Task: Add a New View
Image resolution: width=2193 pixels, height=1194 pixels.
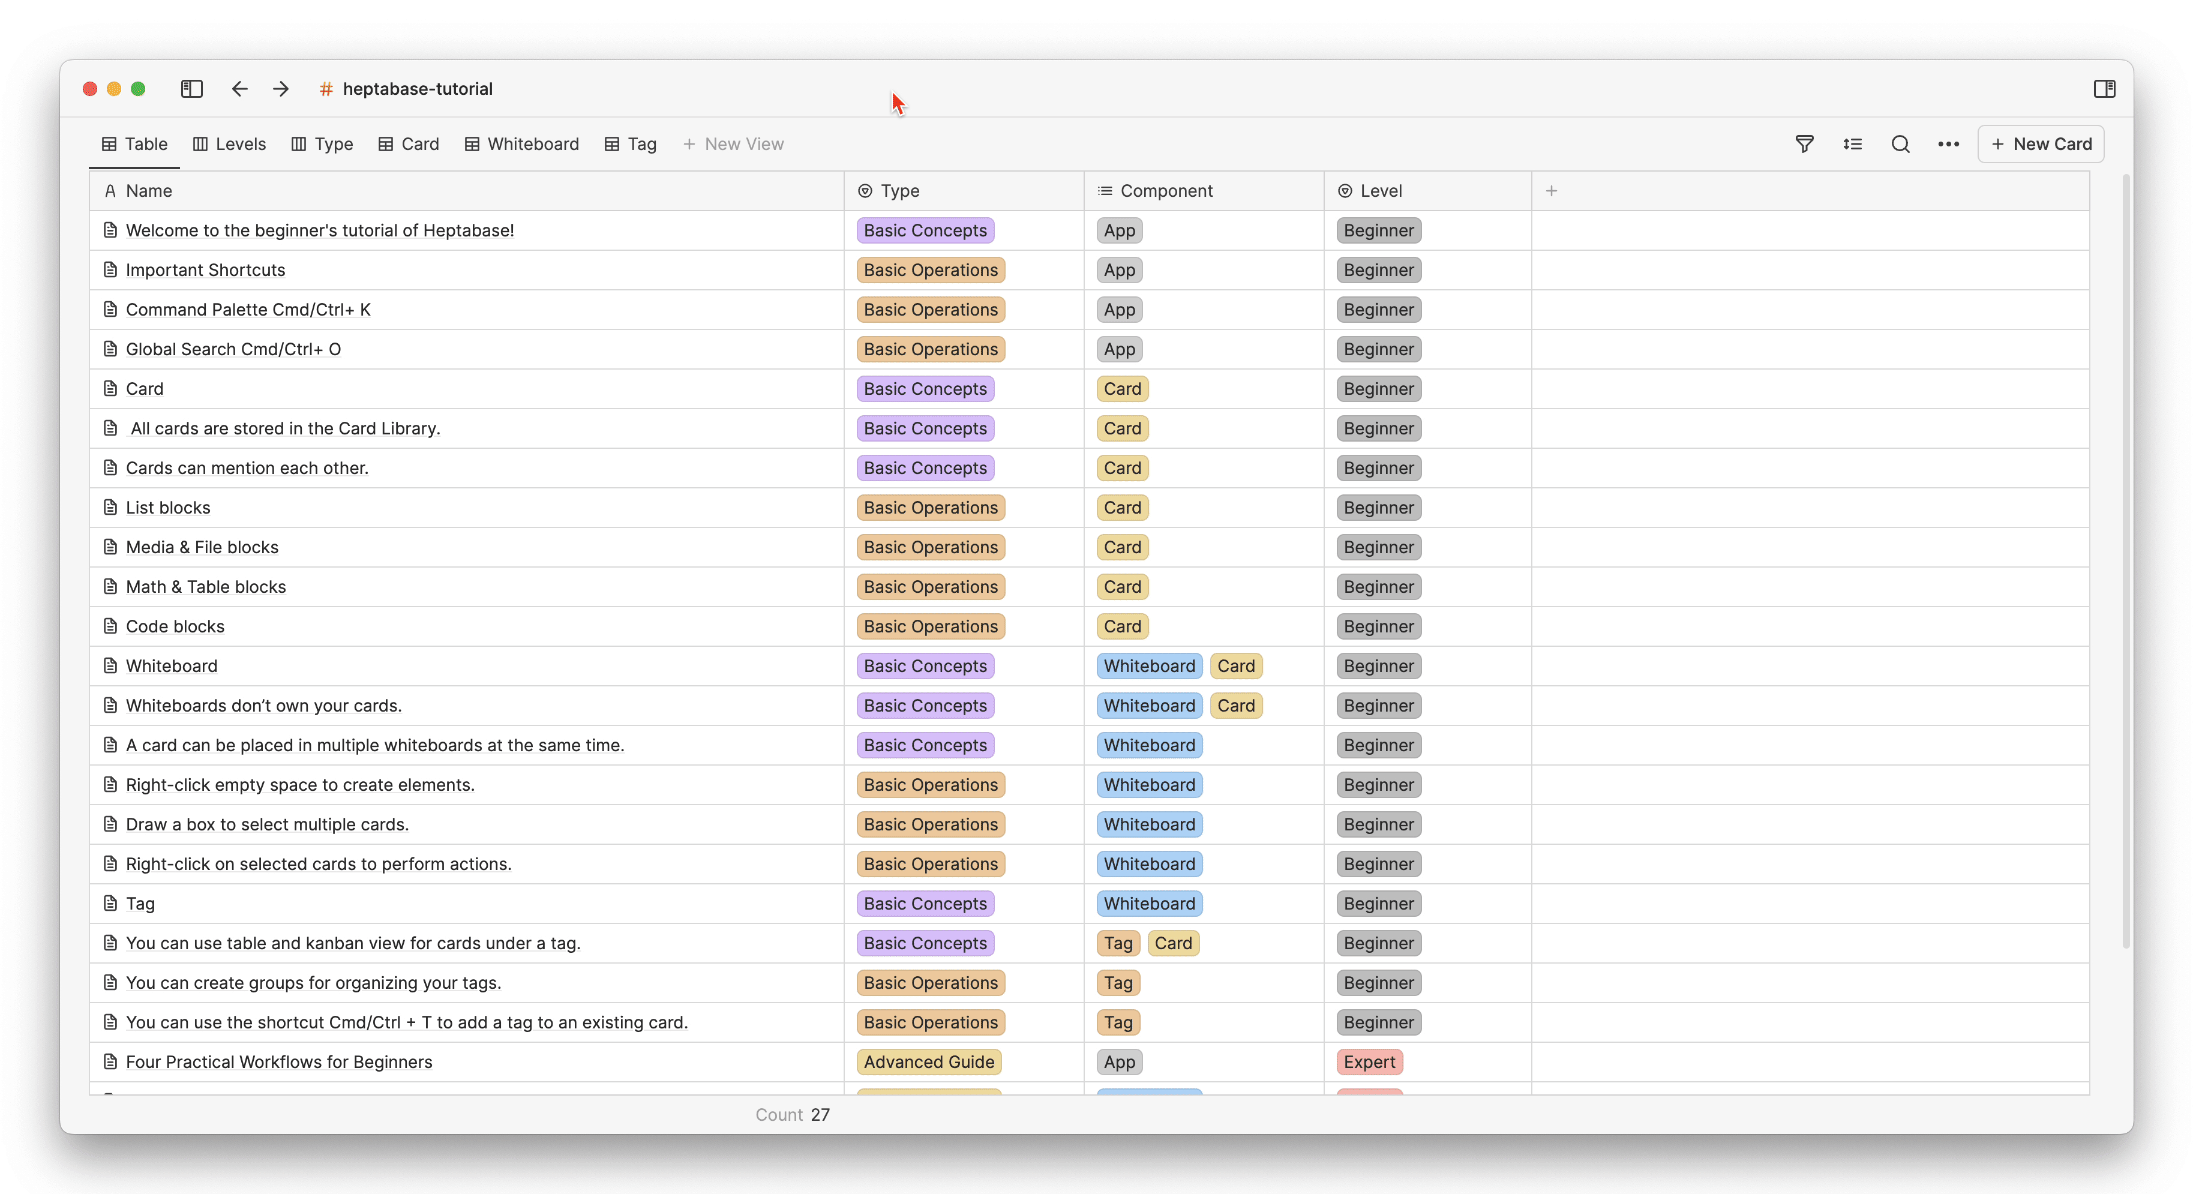Action: point(733,144)
